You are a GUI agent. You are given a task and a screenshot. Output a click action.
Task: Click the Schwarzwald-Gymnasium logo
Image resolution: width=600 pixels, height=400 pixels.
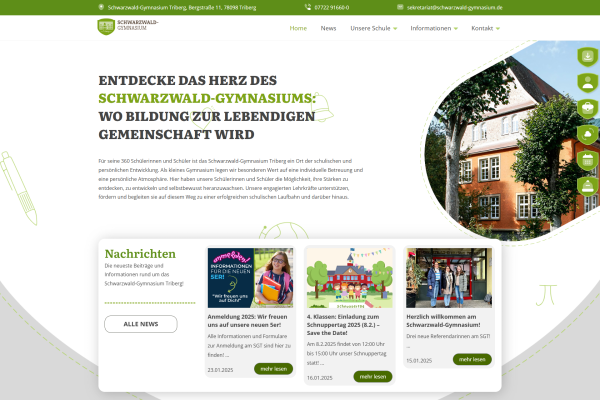pyautogui.click(x=127, y=26)
